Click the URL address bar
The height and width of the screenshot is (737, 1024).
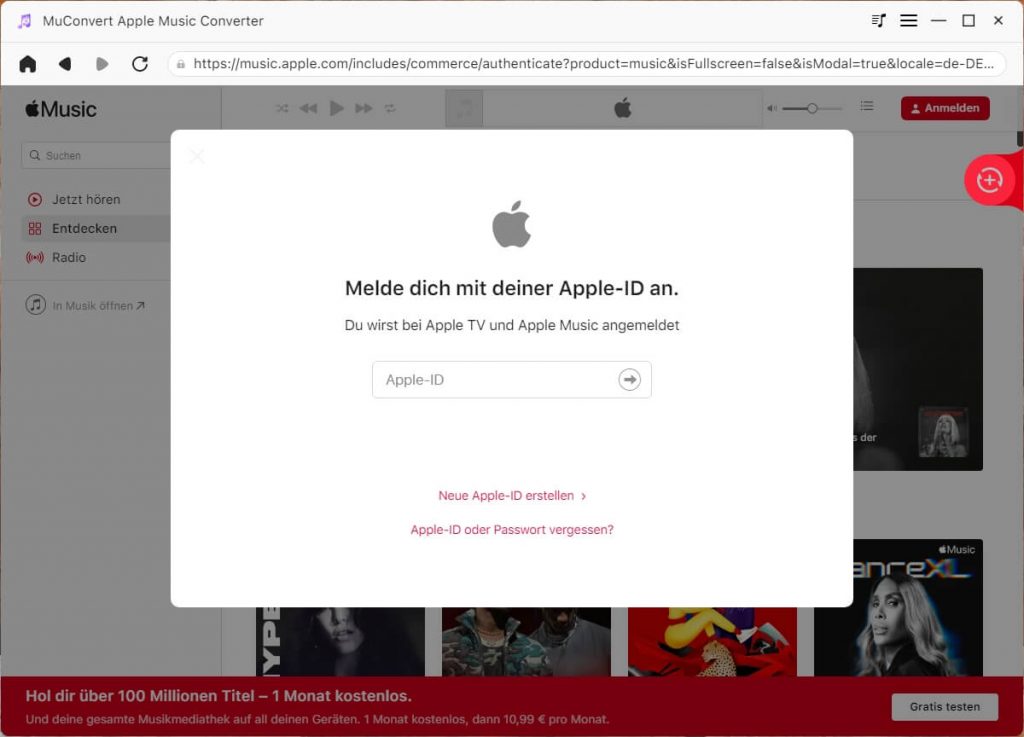tap(586, 64)
